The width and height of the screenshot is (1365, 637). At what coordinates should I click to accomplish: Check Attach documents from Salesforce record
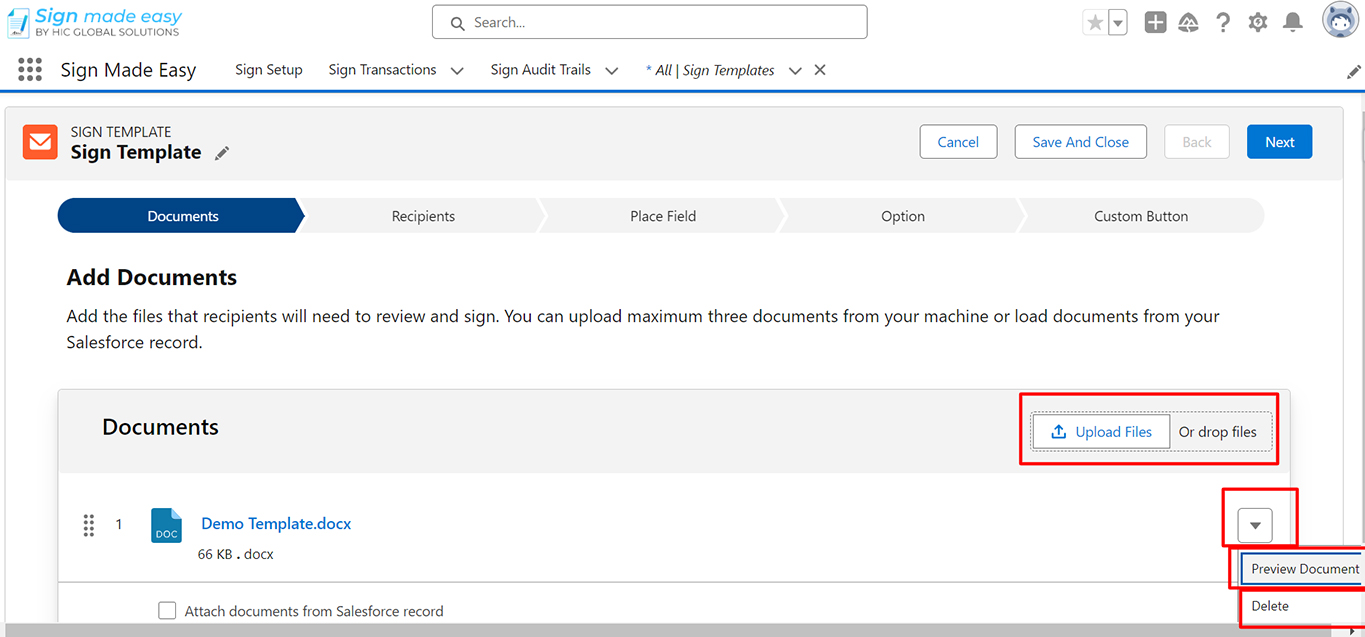coord(168,611)
